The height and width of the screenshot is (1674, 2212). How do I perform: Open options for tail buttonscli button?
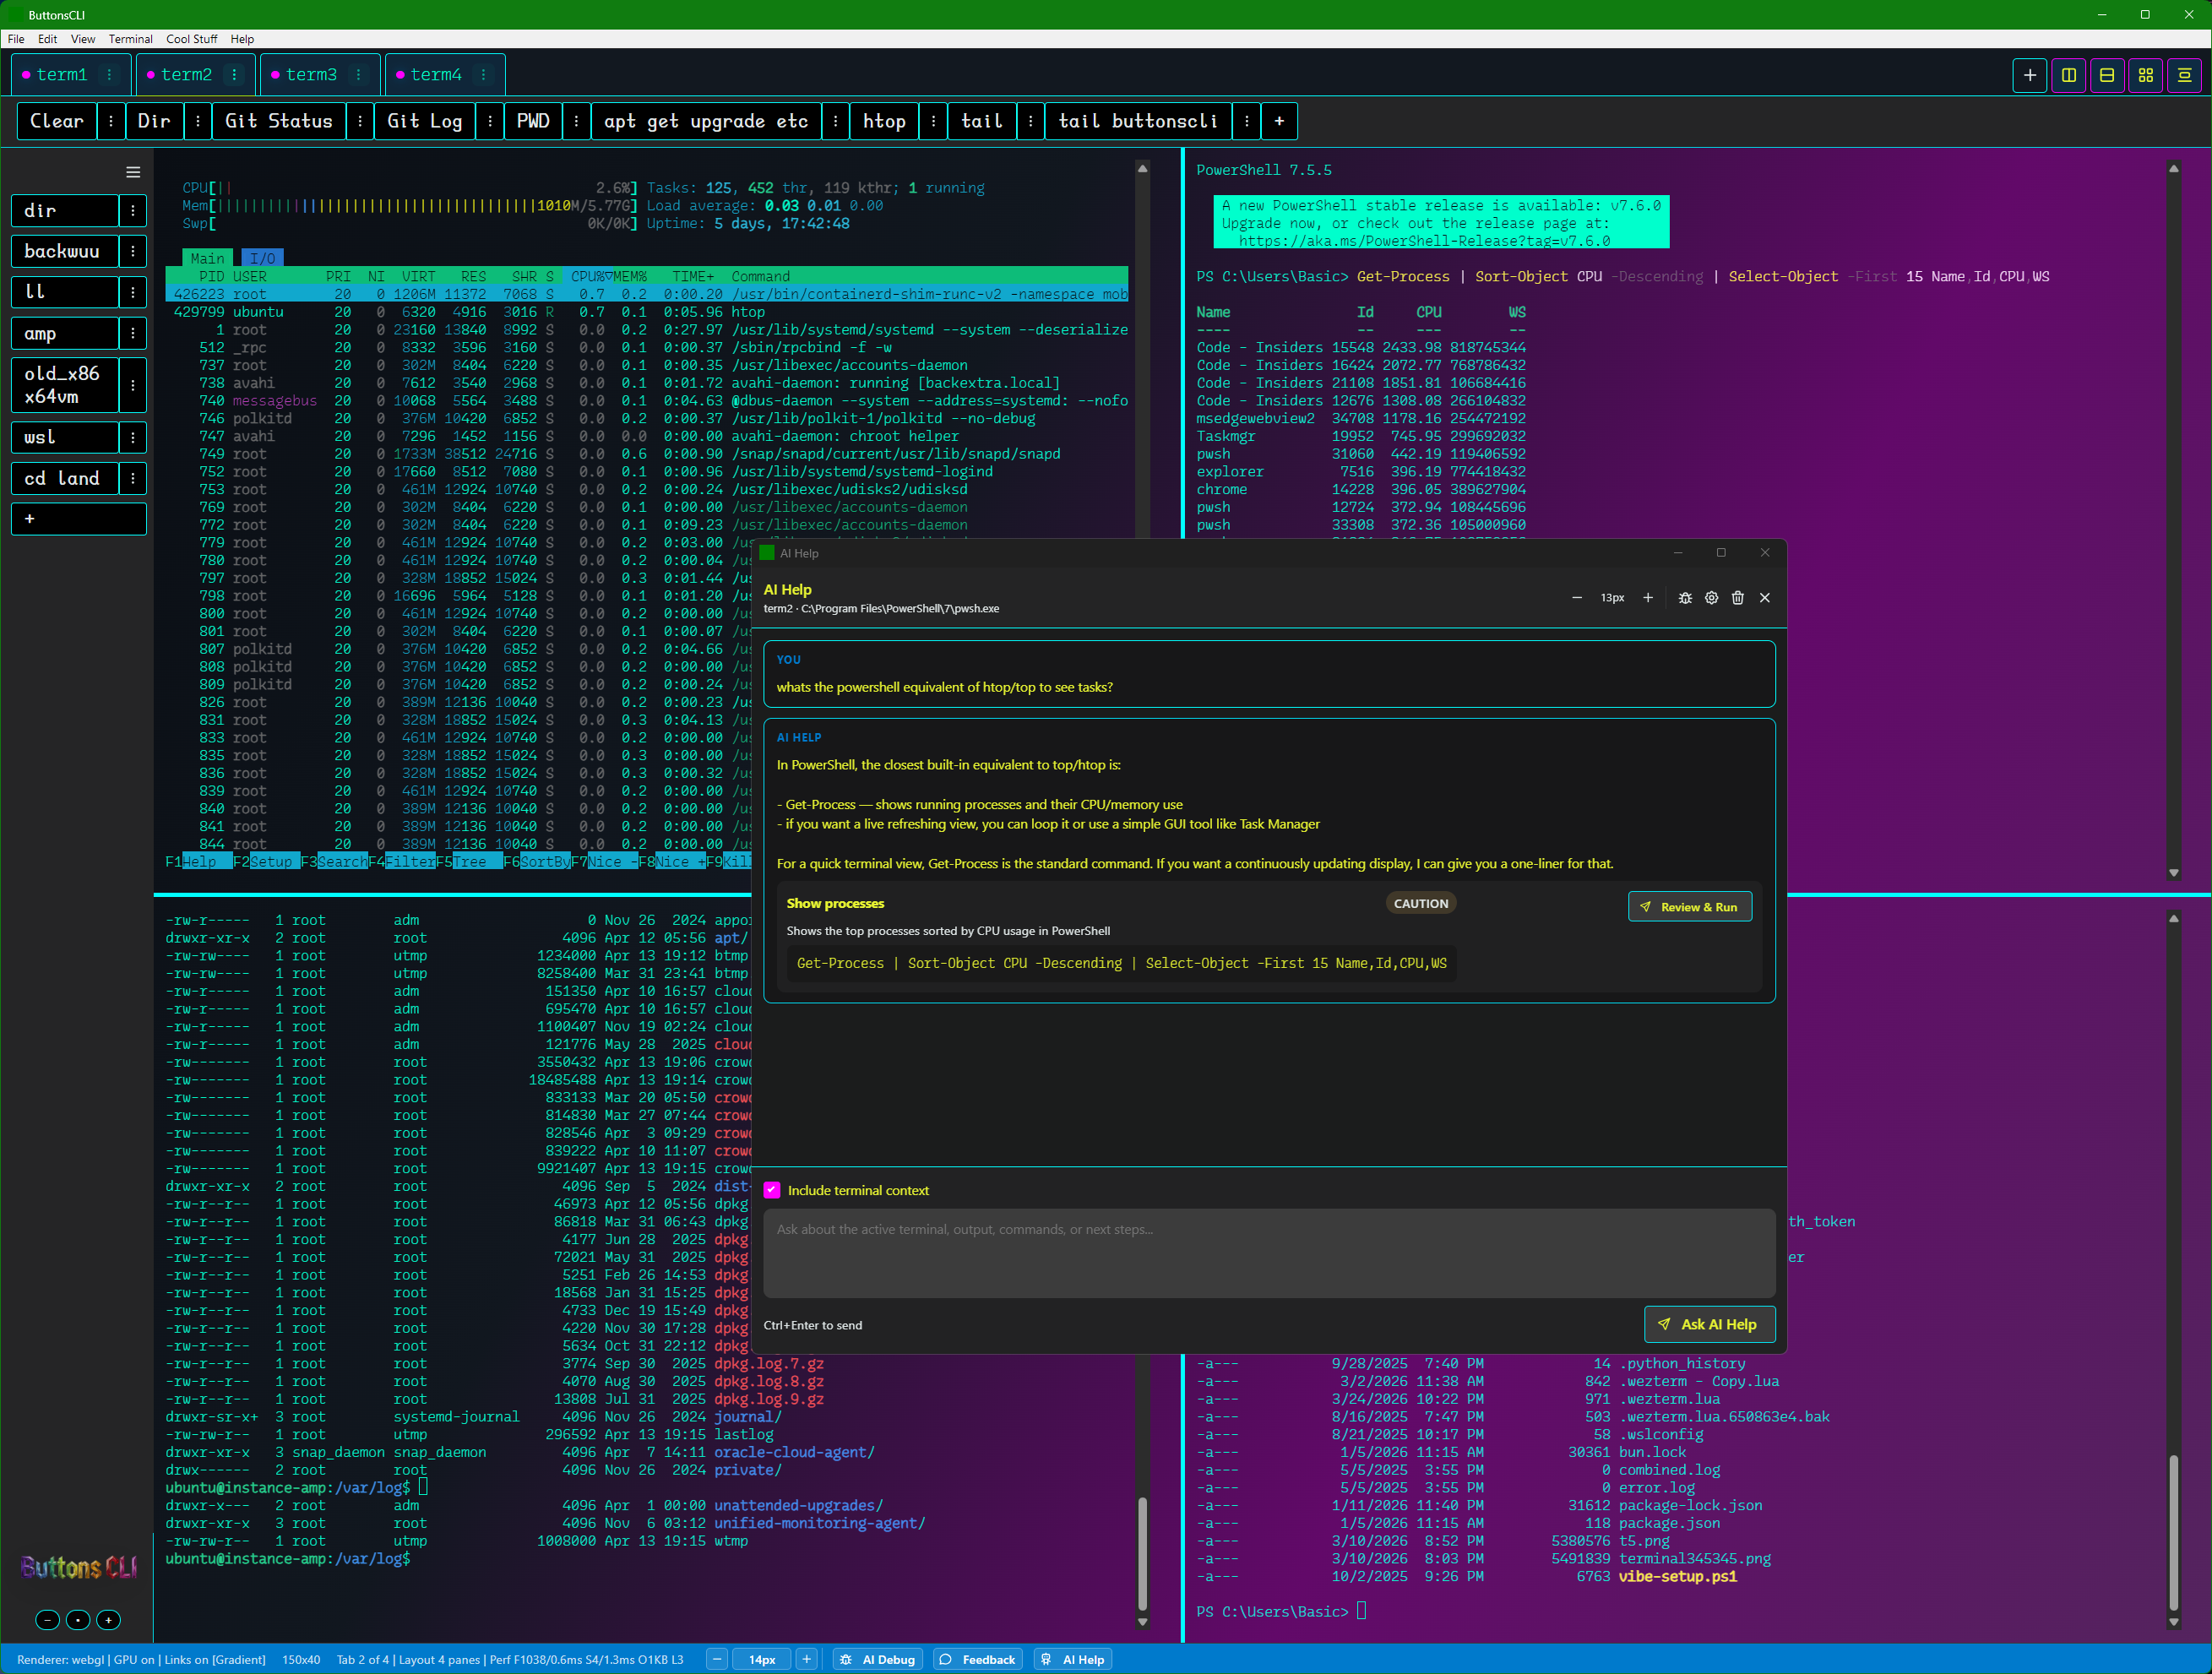point(1246,121)
